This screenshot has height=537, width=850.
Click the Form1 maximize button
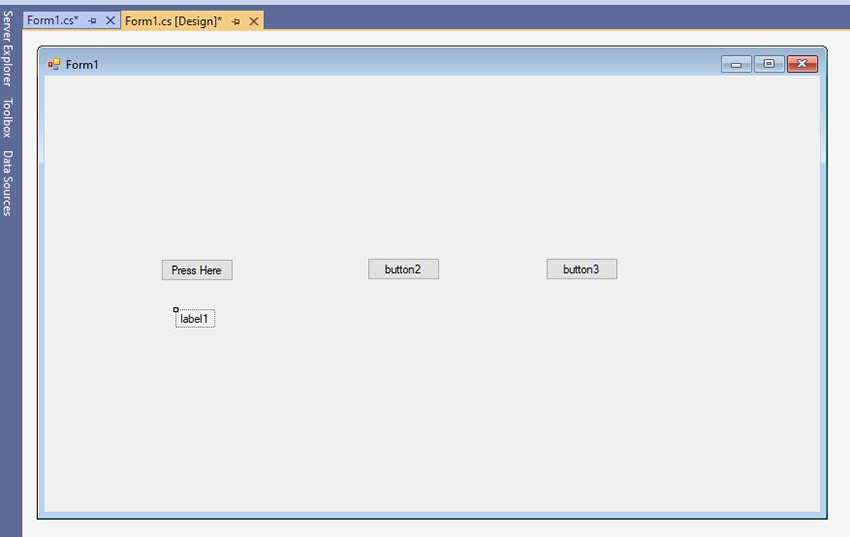click(x=769, y=64)
